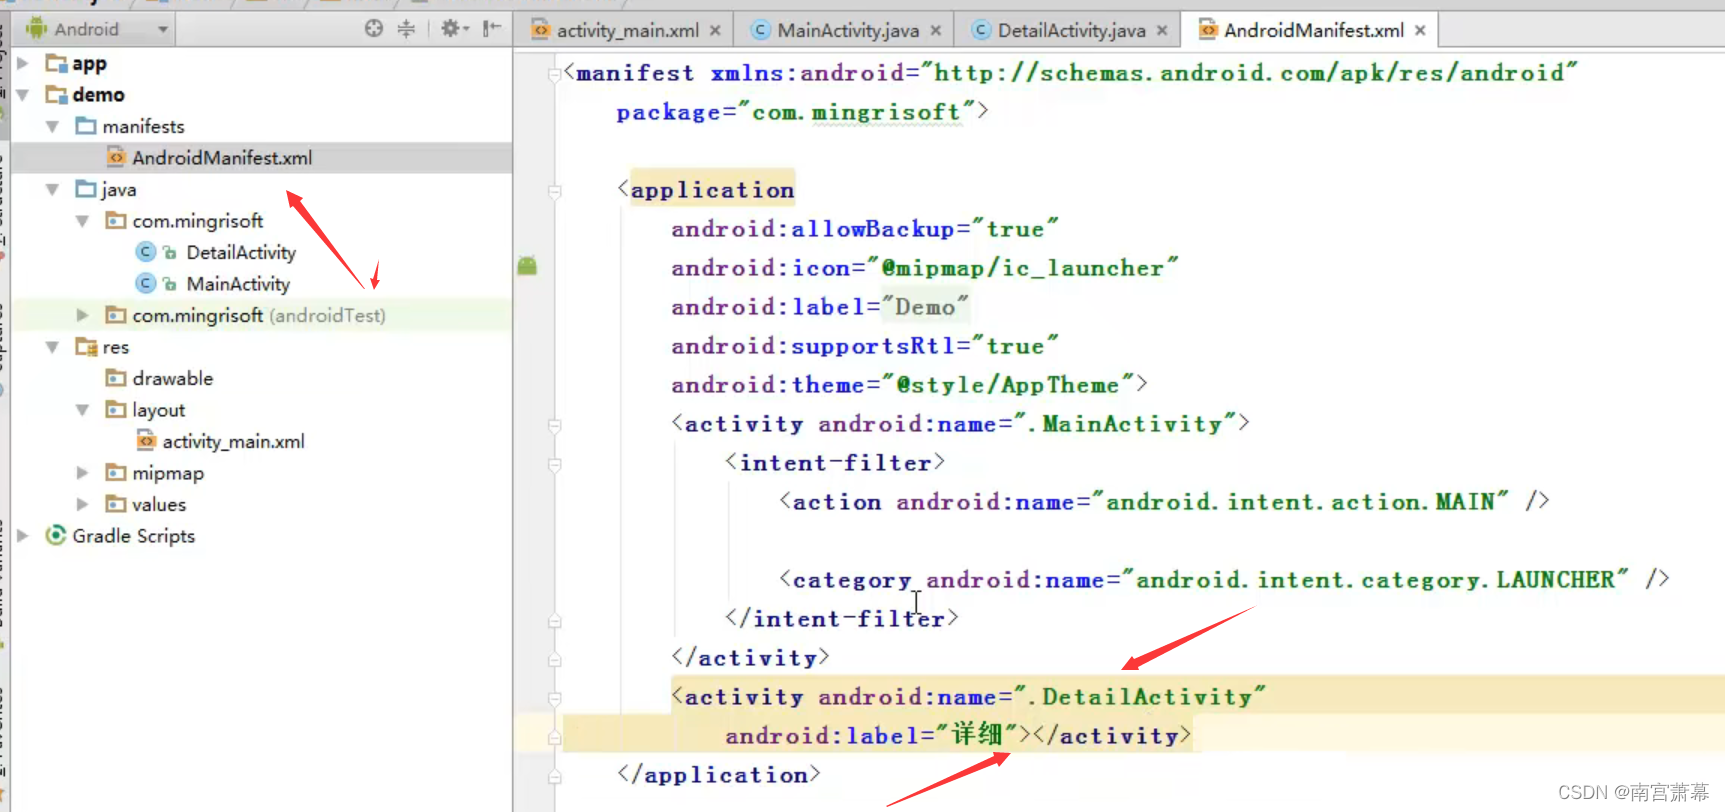
Task: Click the collapse all icon in project panel
Action: coord(406,28)
